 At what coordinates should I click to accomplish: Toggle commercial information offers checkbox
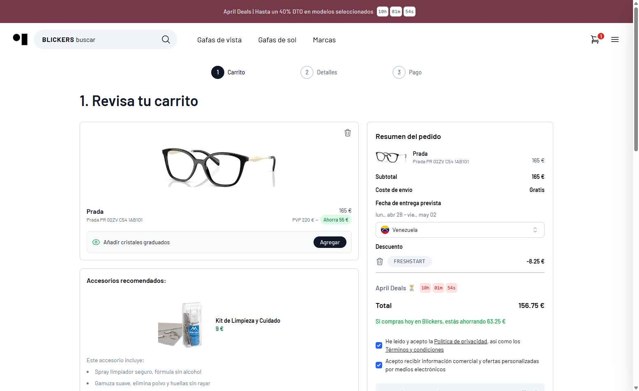click(379, 365)
